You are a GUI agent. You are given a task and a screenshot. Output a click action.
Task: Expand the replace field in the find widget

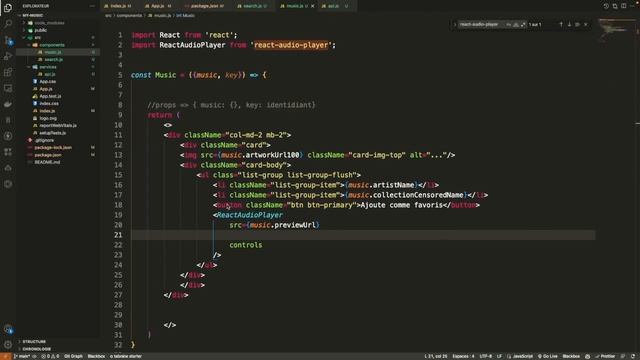[x=454, y=24]
